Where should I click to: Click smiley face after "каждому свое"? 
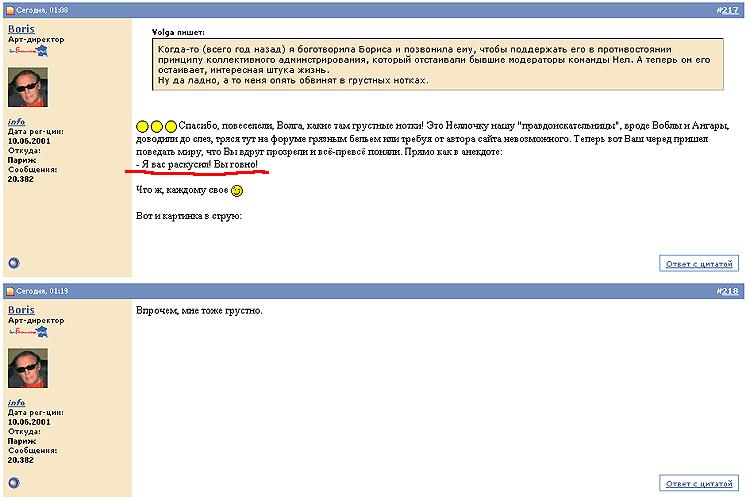pyautogui.click(x=237, y=190)
